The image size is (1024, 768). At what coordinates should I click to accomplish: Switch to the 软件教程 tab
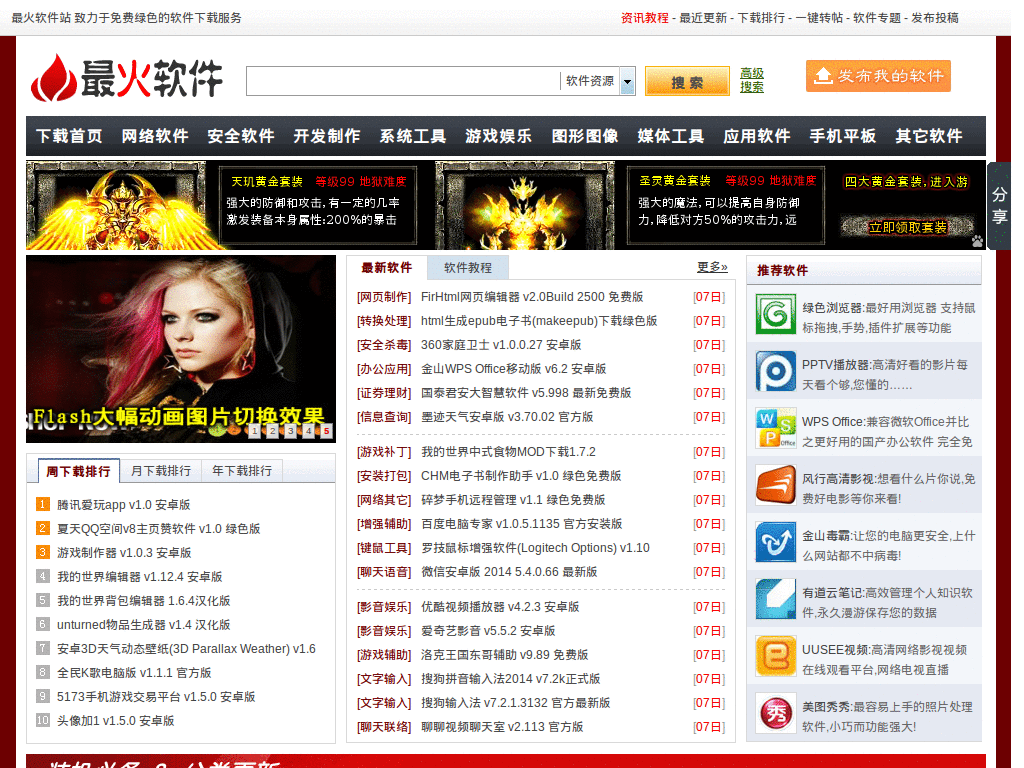tap(468, 268)
